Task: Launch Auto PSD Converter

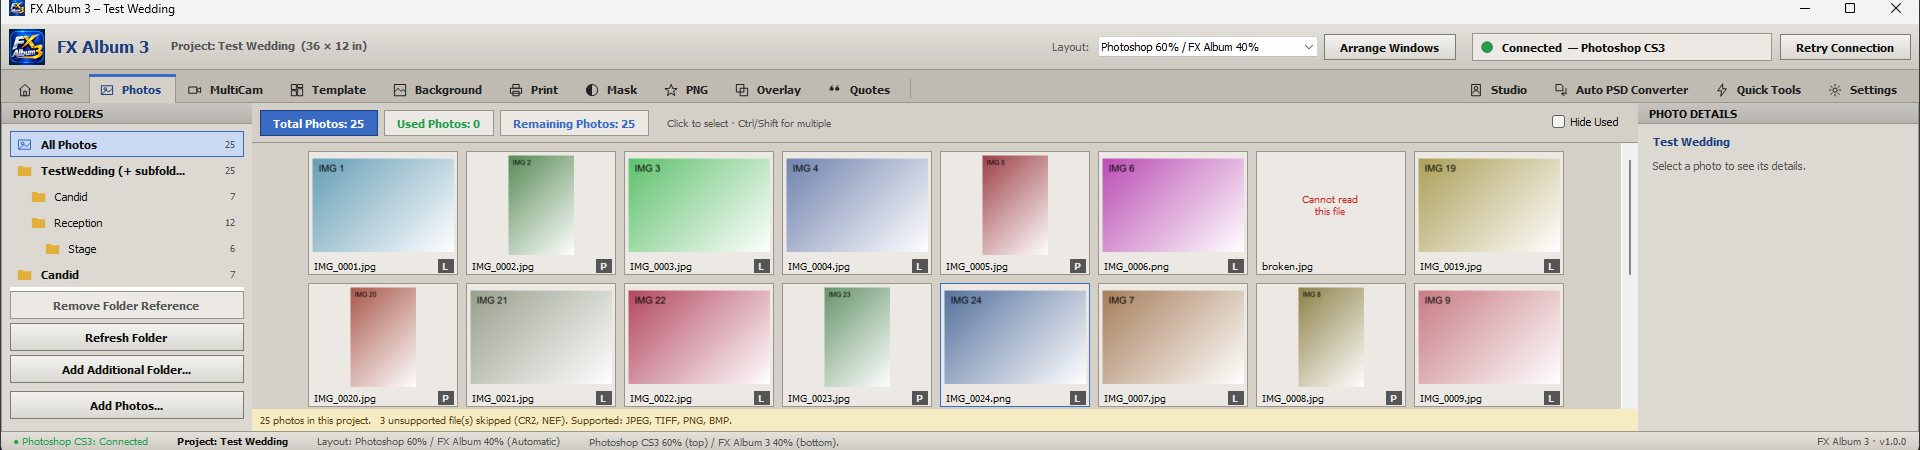Action: coord(1621,90)
